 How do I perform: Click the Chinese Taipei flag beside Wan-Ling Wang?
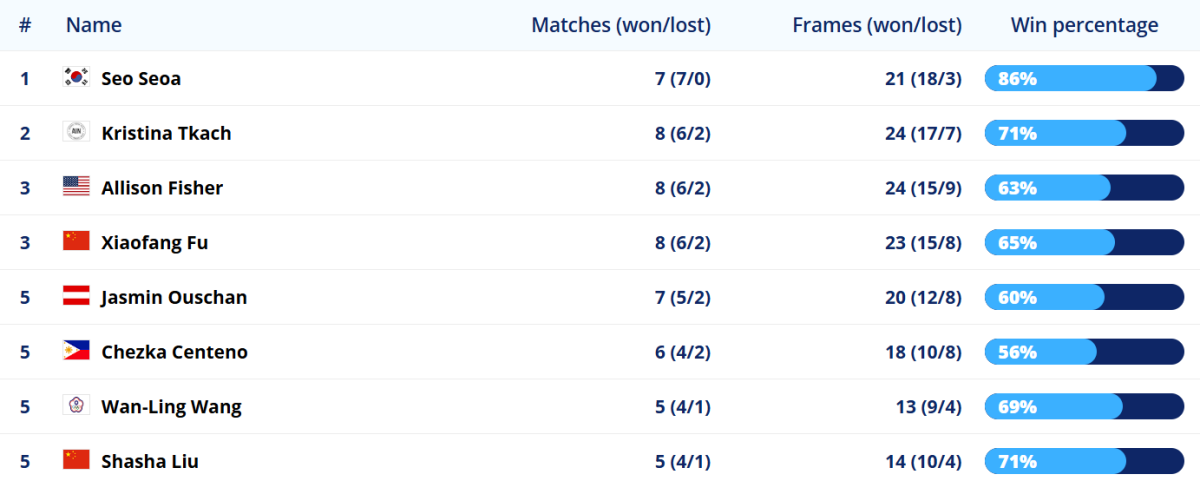click(x=76, y=406)
